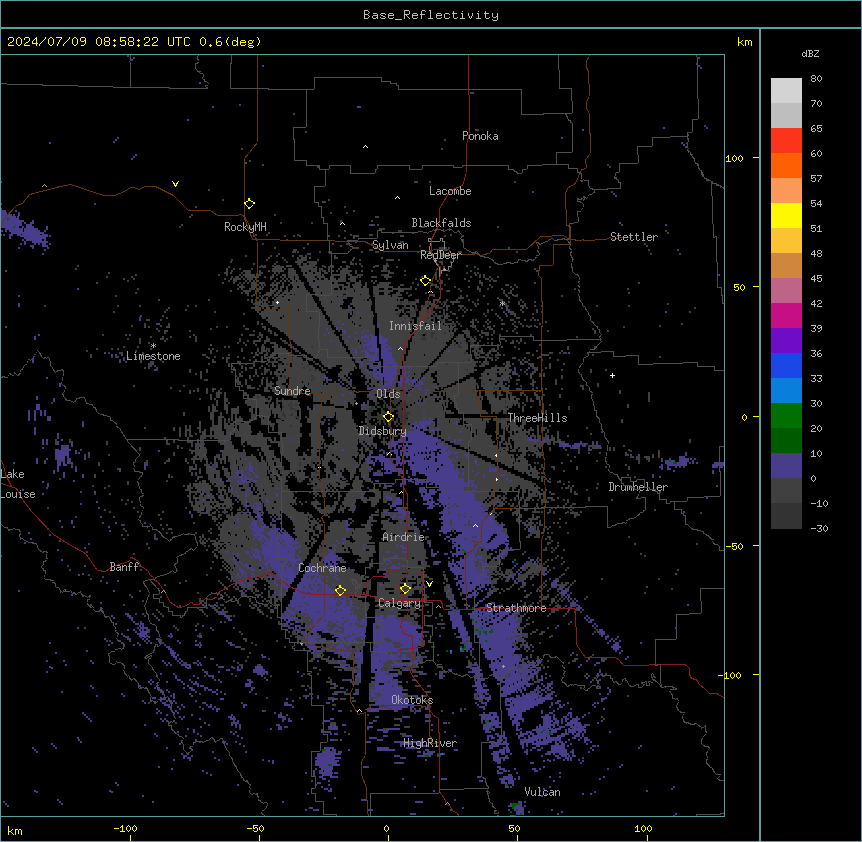Select the HighRiver map label
Viewport: 862px width, 842px height.
(430, 743)
